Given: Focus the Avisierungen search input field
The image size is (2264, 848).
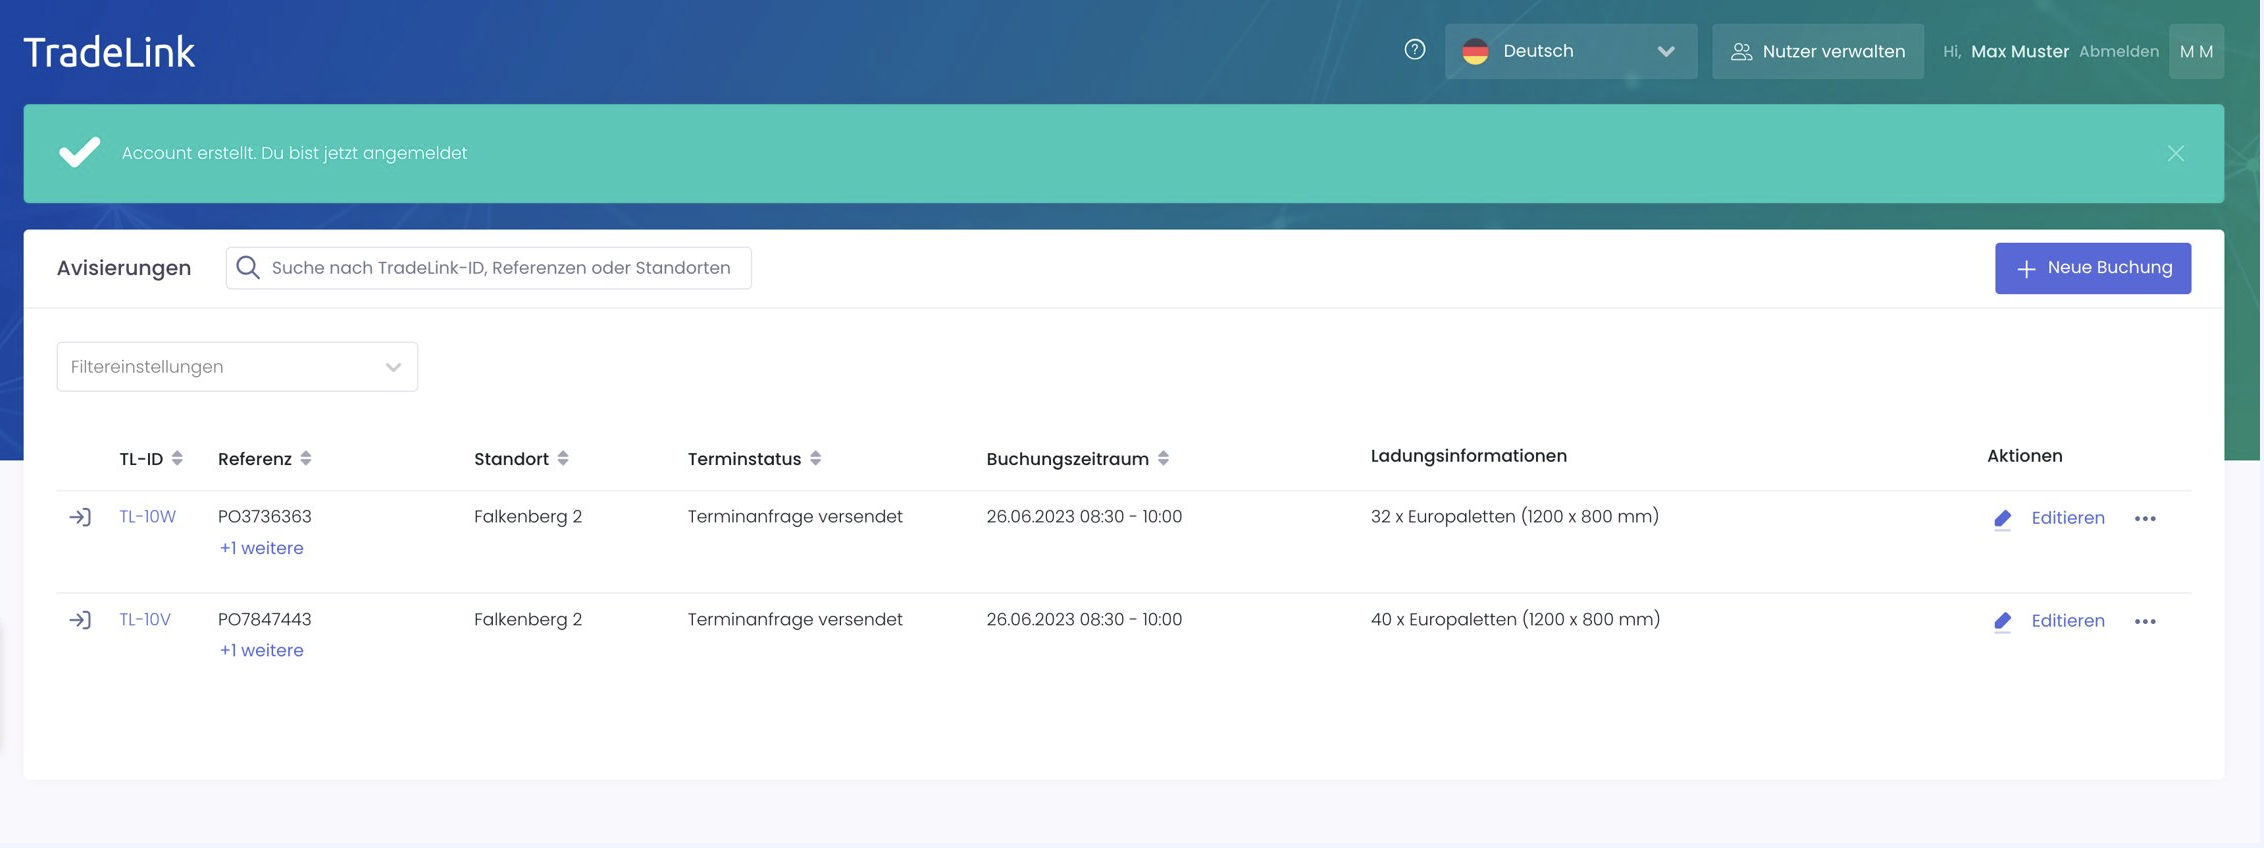Looking at the screenshot, I should click(x=500, y=268).
